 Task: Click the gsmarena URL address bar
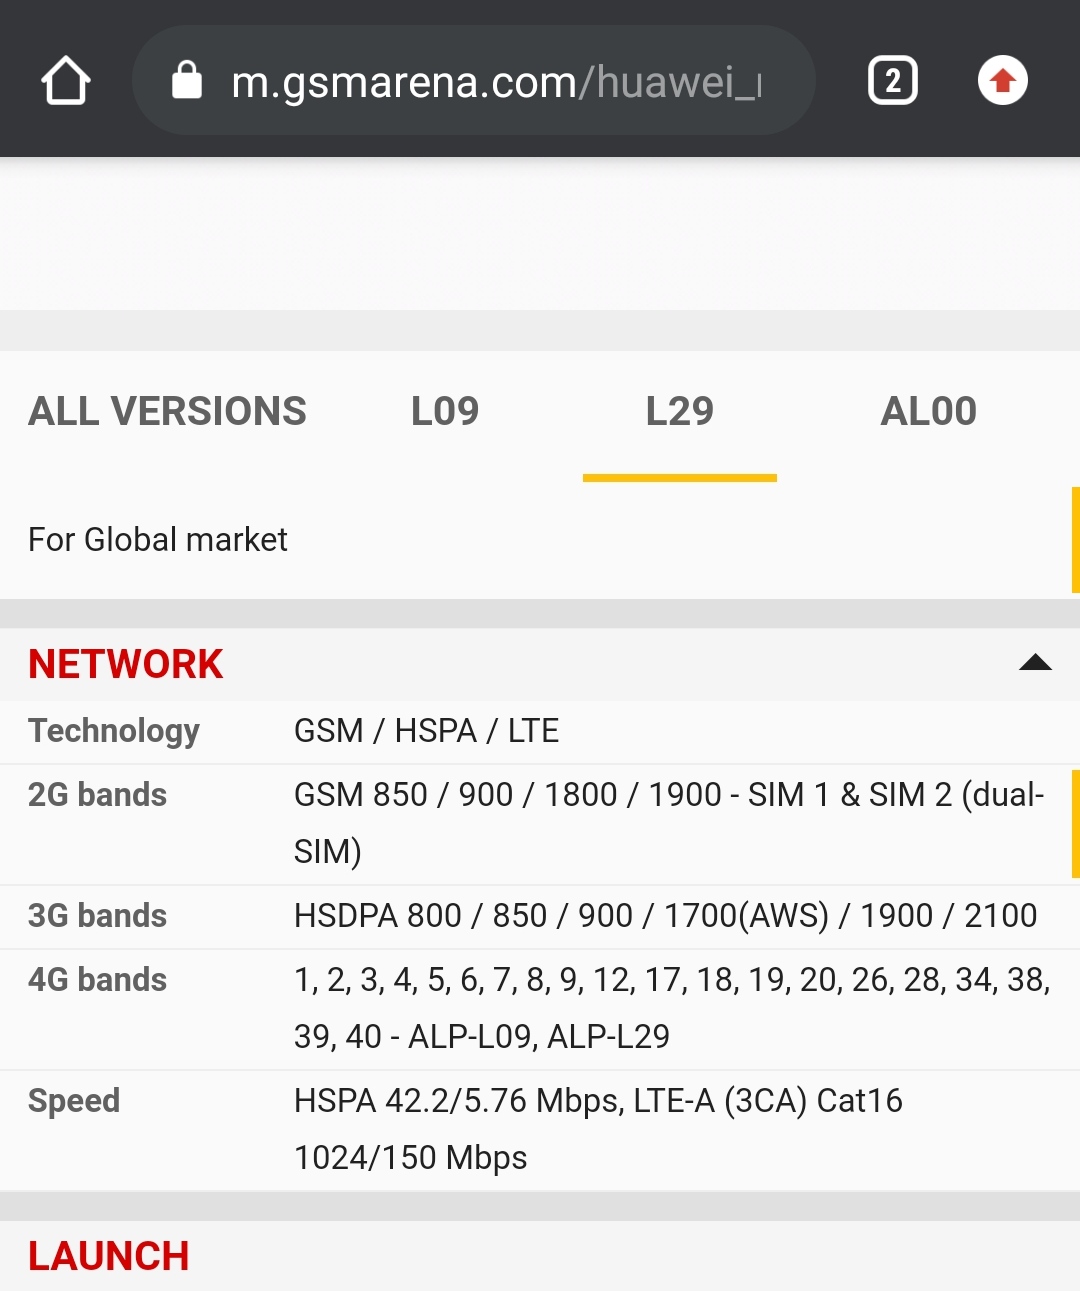[x=473, y=81]
